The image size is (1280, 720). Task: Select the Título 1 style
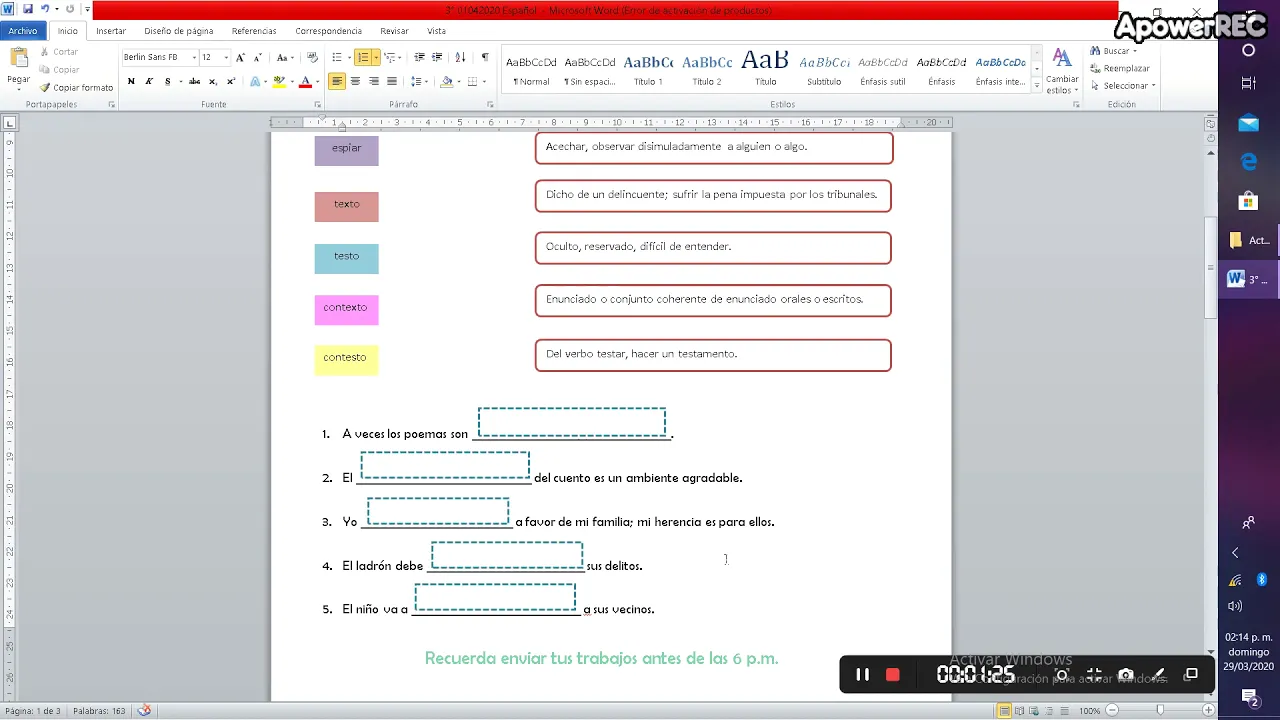click(x=648, y=70)
